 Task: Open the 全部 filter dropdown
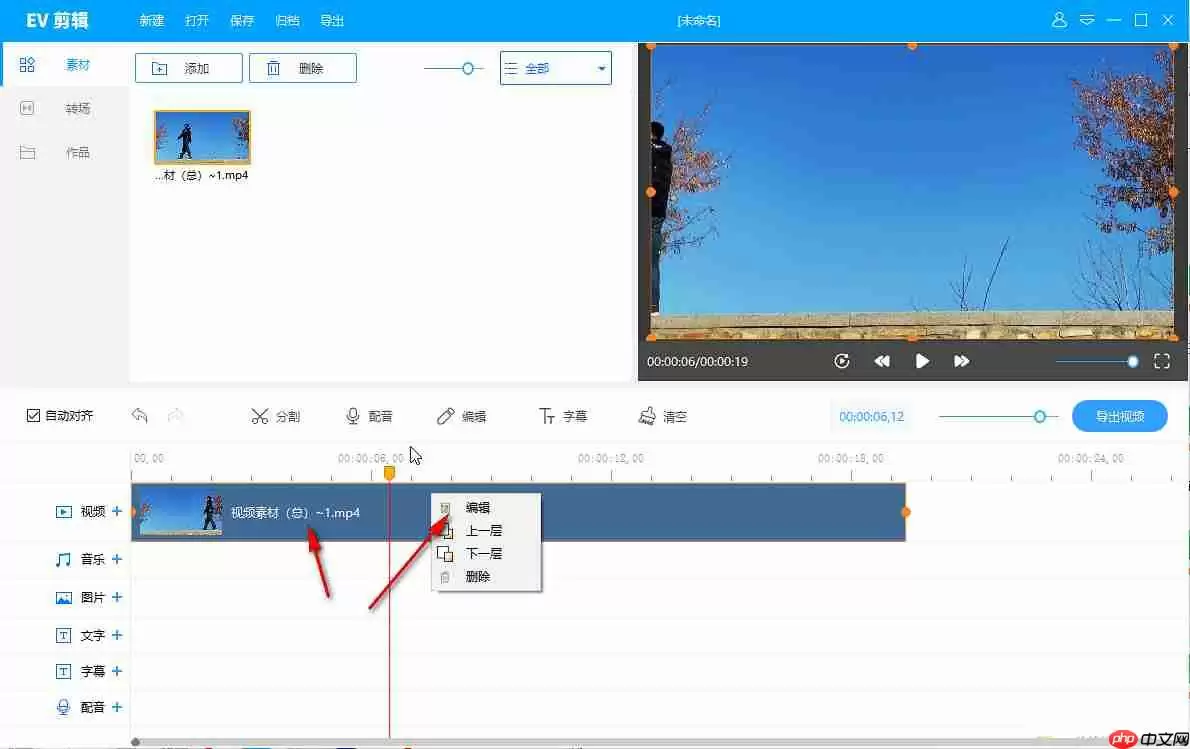click(x=555, y=67)
